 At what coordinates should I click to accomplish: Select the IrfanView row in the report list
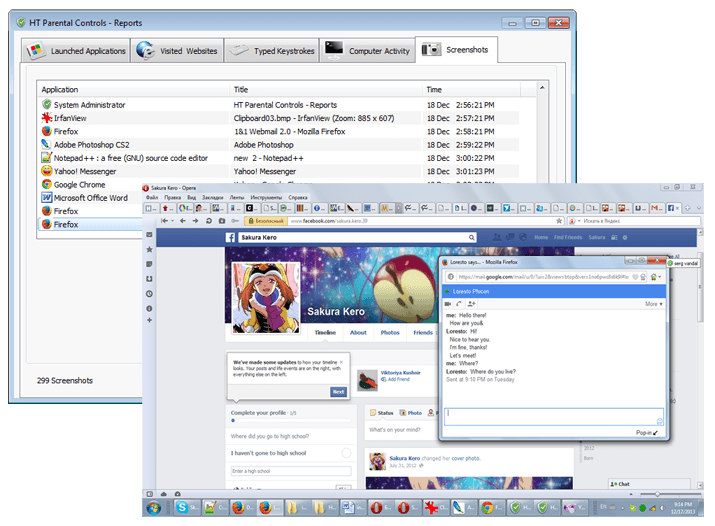(280, 118)
